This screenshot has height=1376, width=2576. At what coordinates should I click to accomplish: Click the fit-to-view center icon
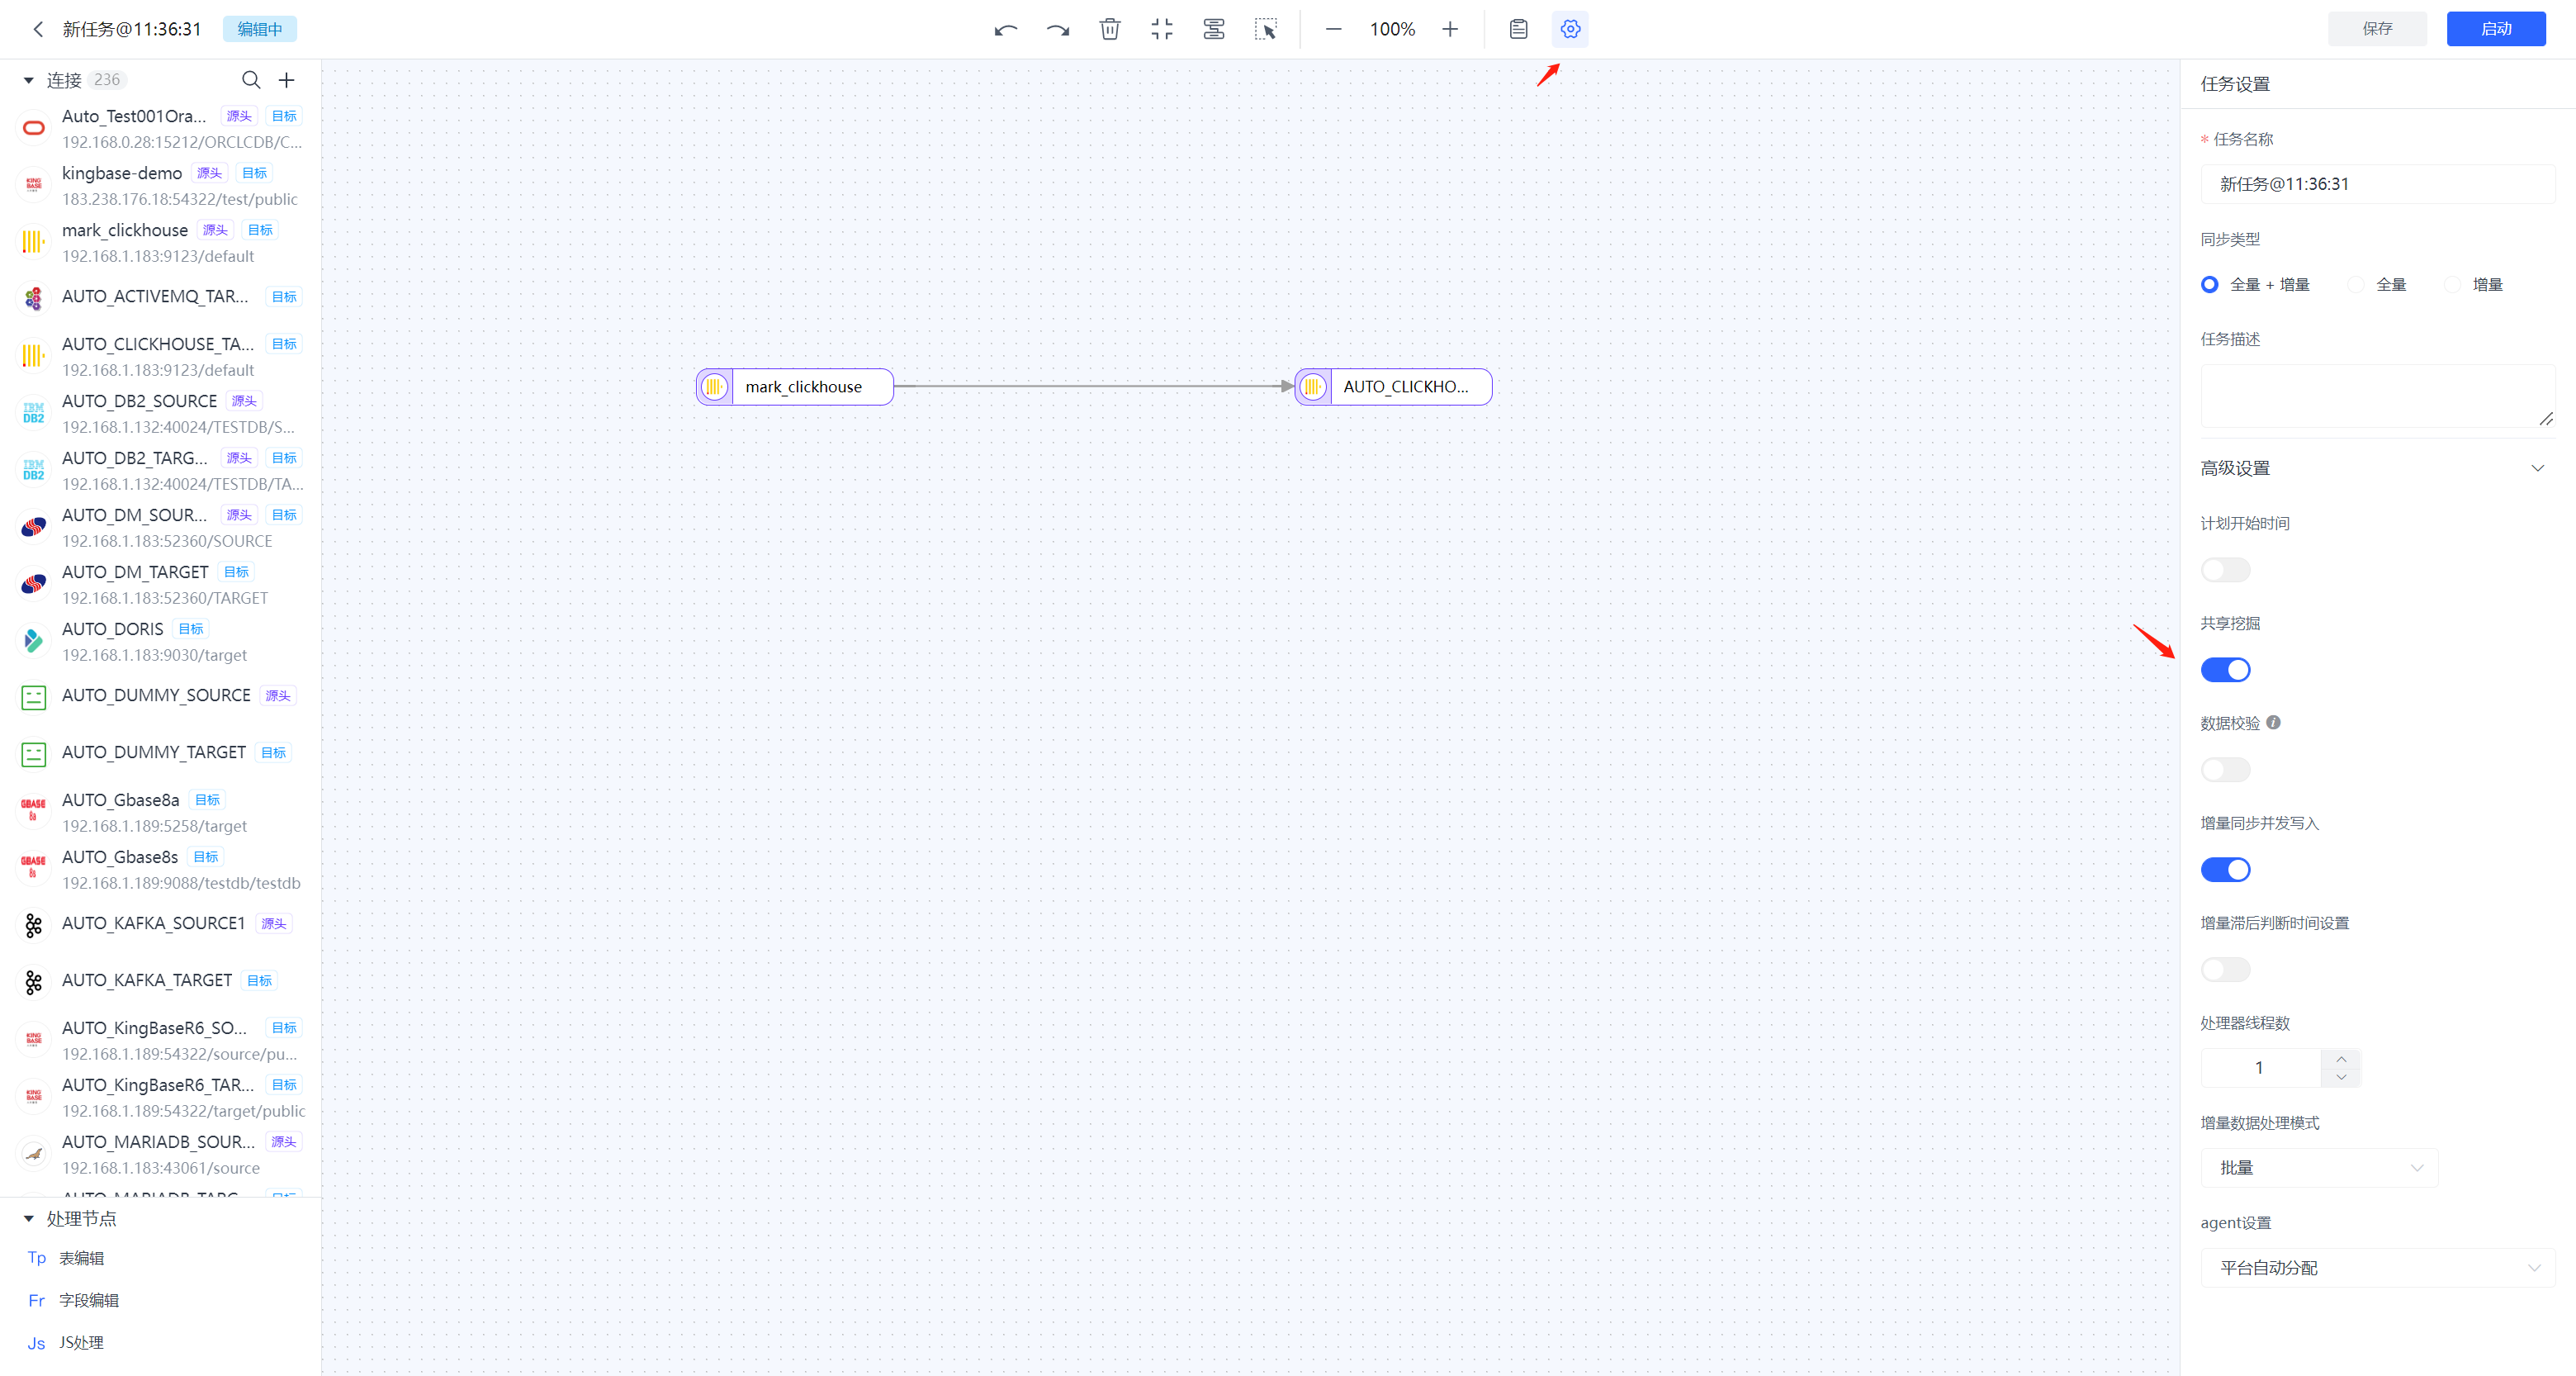[x=1161, y=29]
